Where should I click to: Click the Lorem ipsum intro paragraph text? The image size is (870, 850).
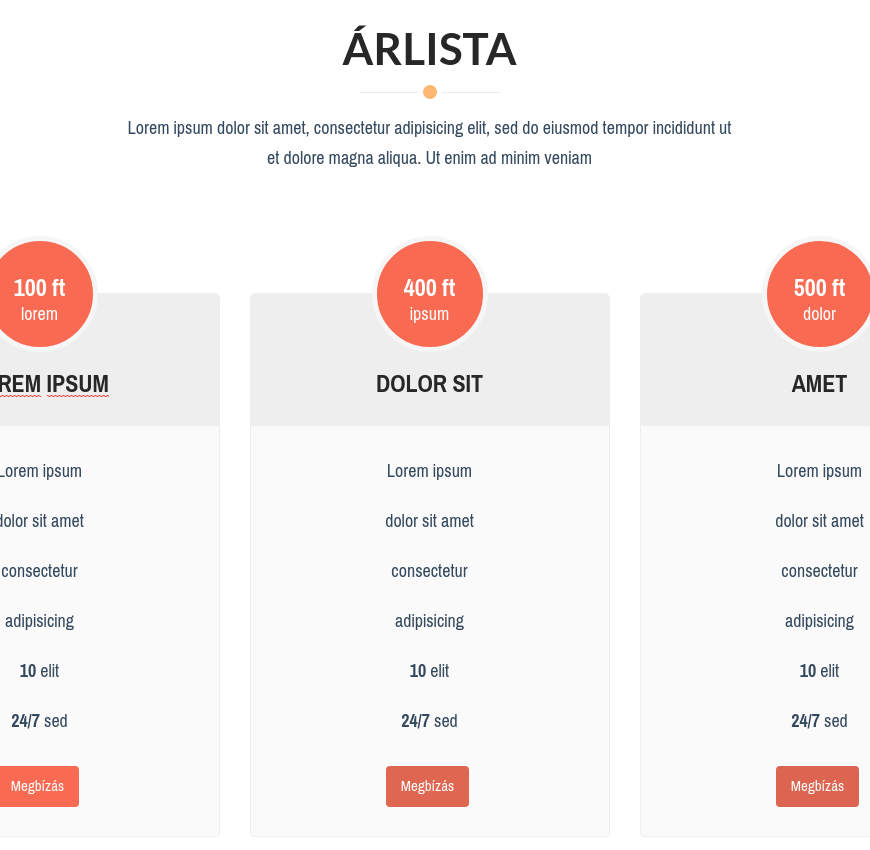430,143
